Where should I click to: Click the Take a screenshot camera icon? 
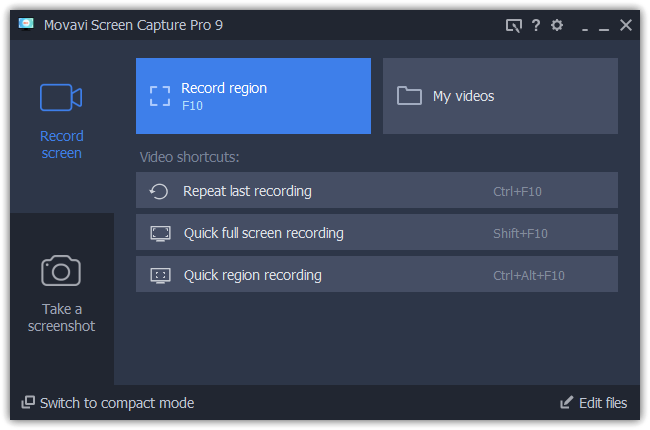(61, 270)
